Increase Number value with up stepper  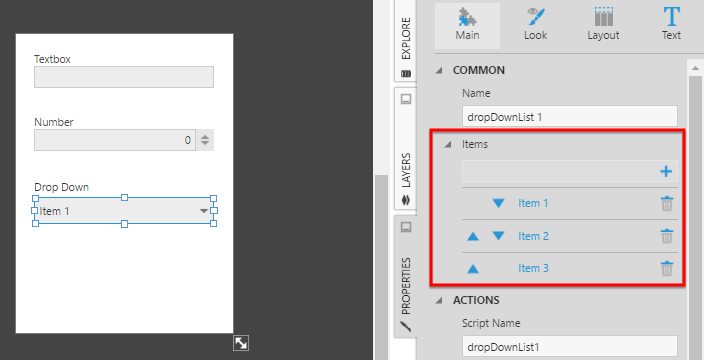coord(205,136)
